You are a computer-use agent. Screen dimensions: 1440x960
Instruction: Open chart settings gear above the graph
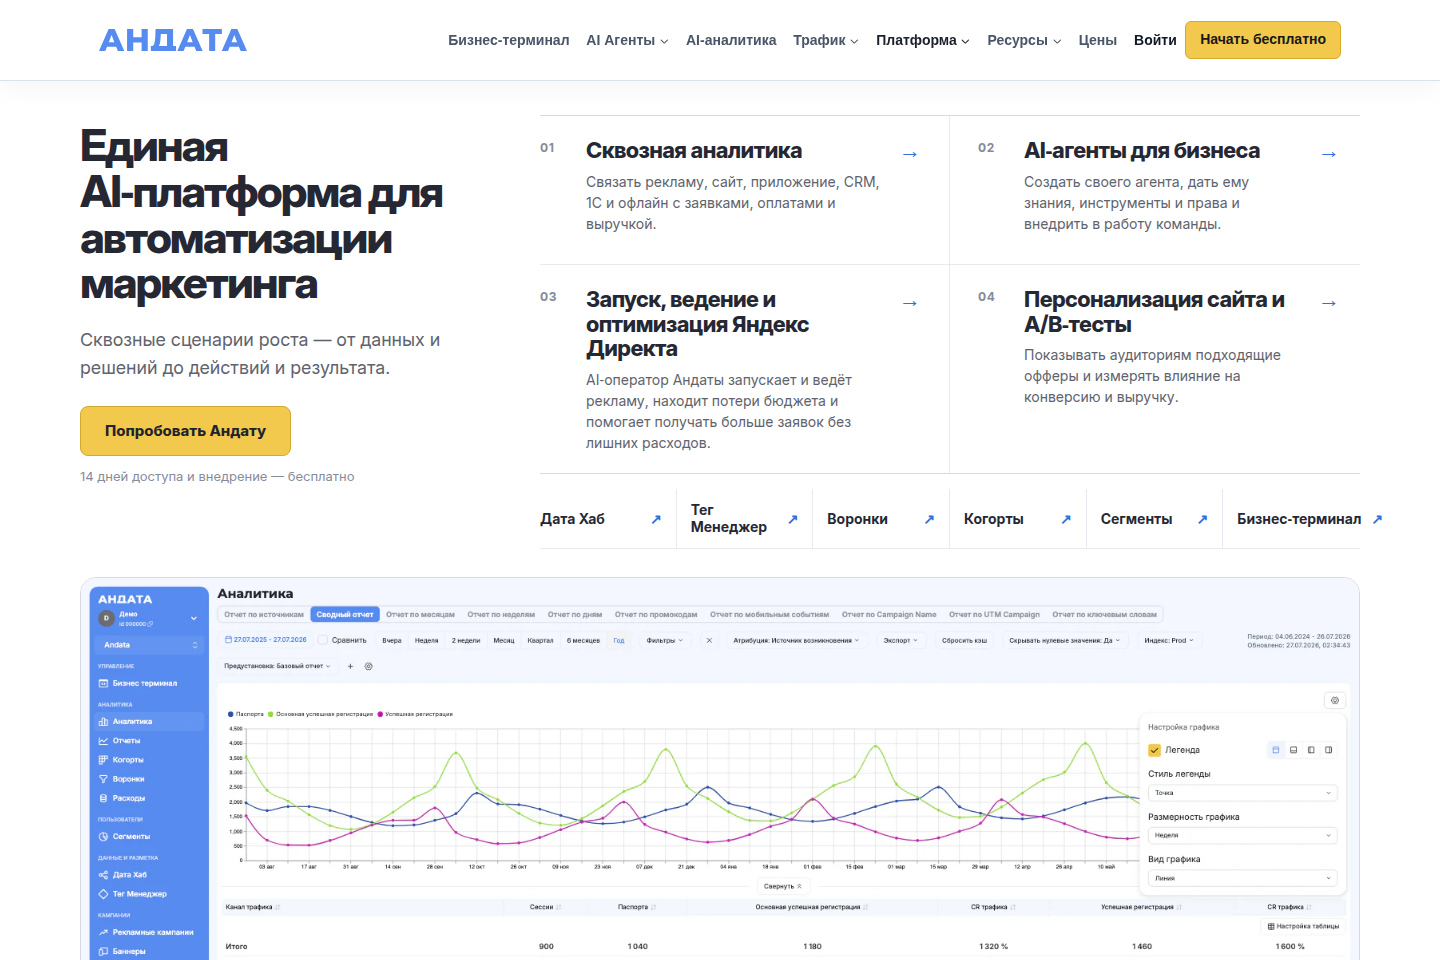1335,700
